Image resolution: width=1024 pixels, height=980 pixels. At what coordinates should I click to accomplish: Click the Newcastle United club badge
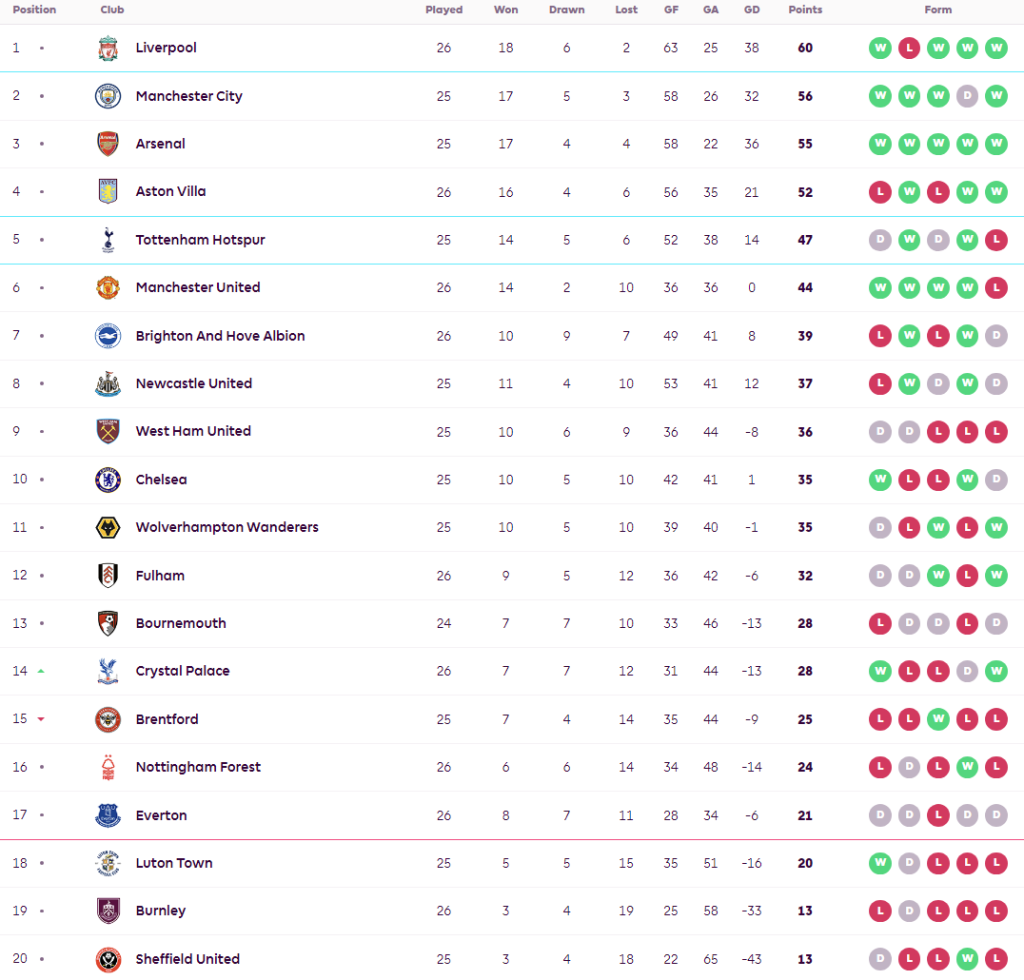108,384
